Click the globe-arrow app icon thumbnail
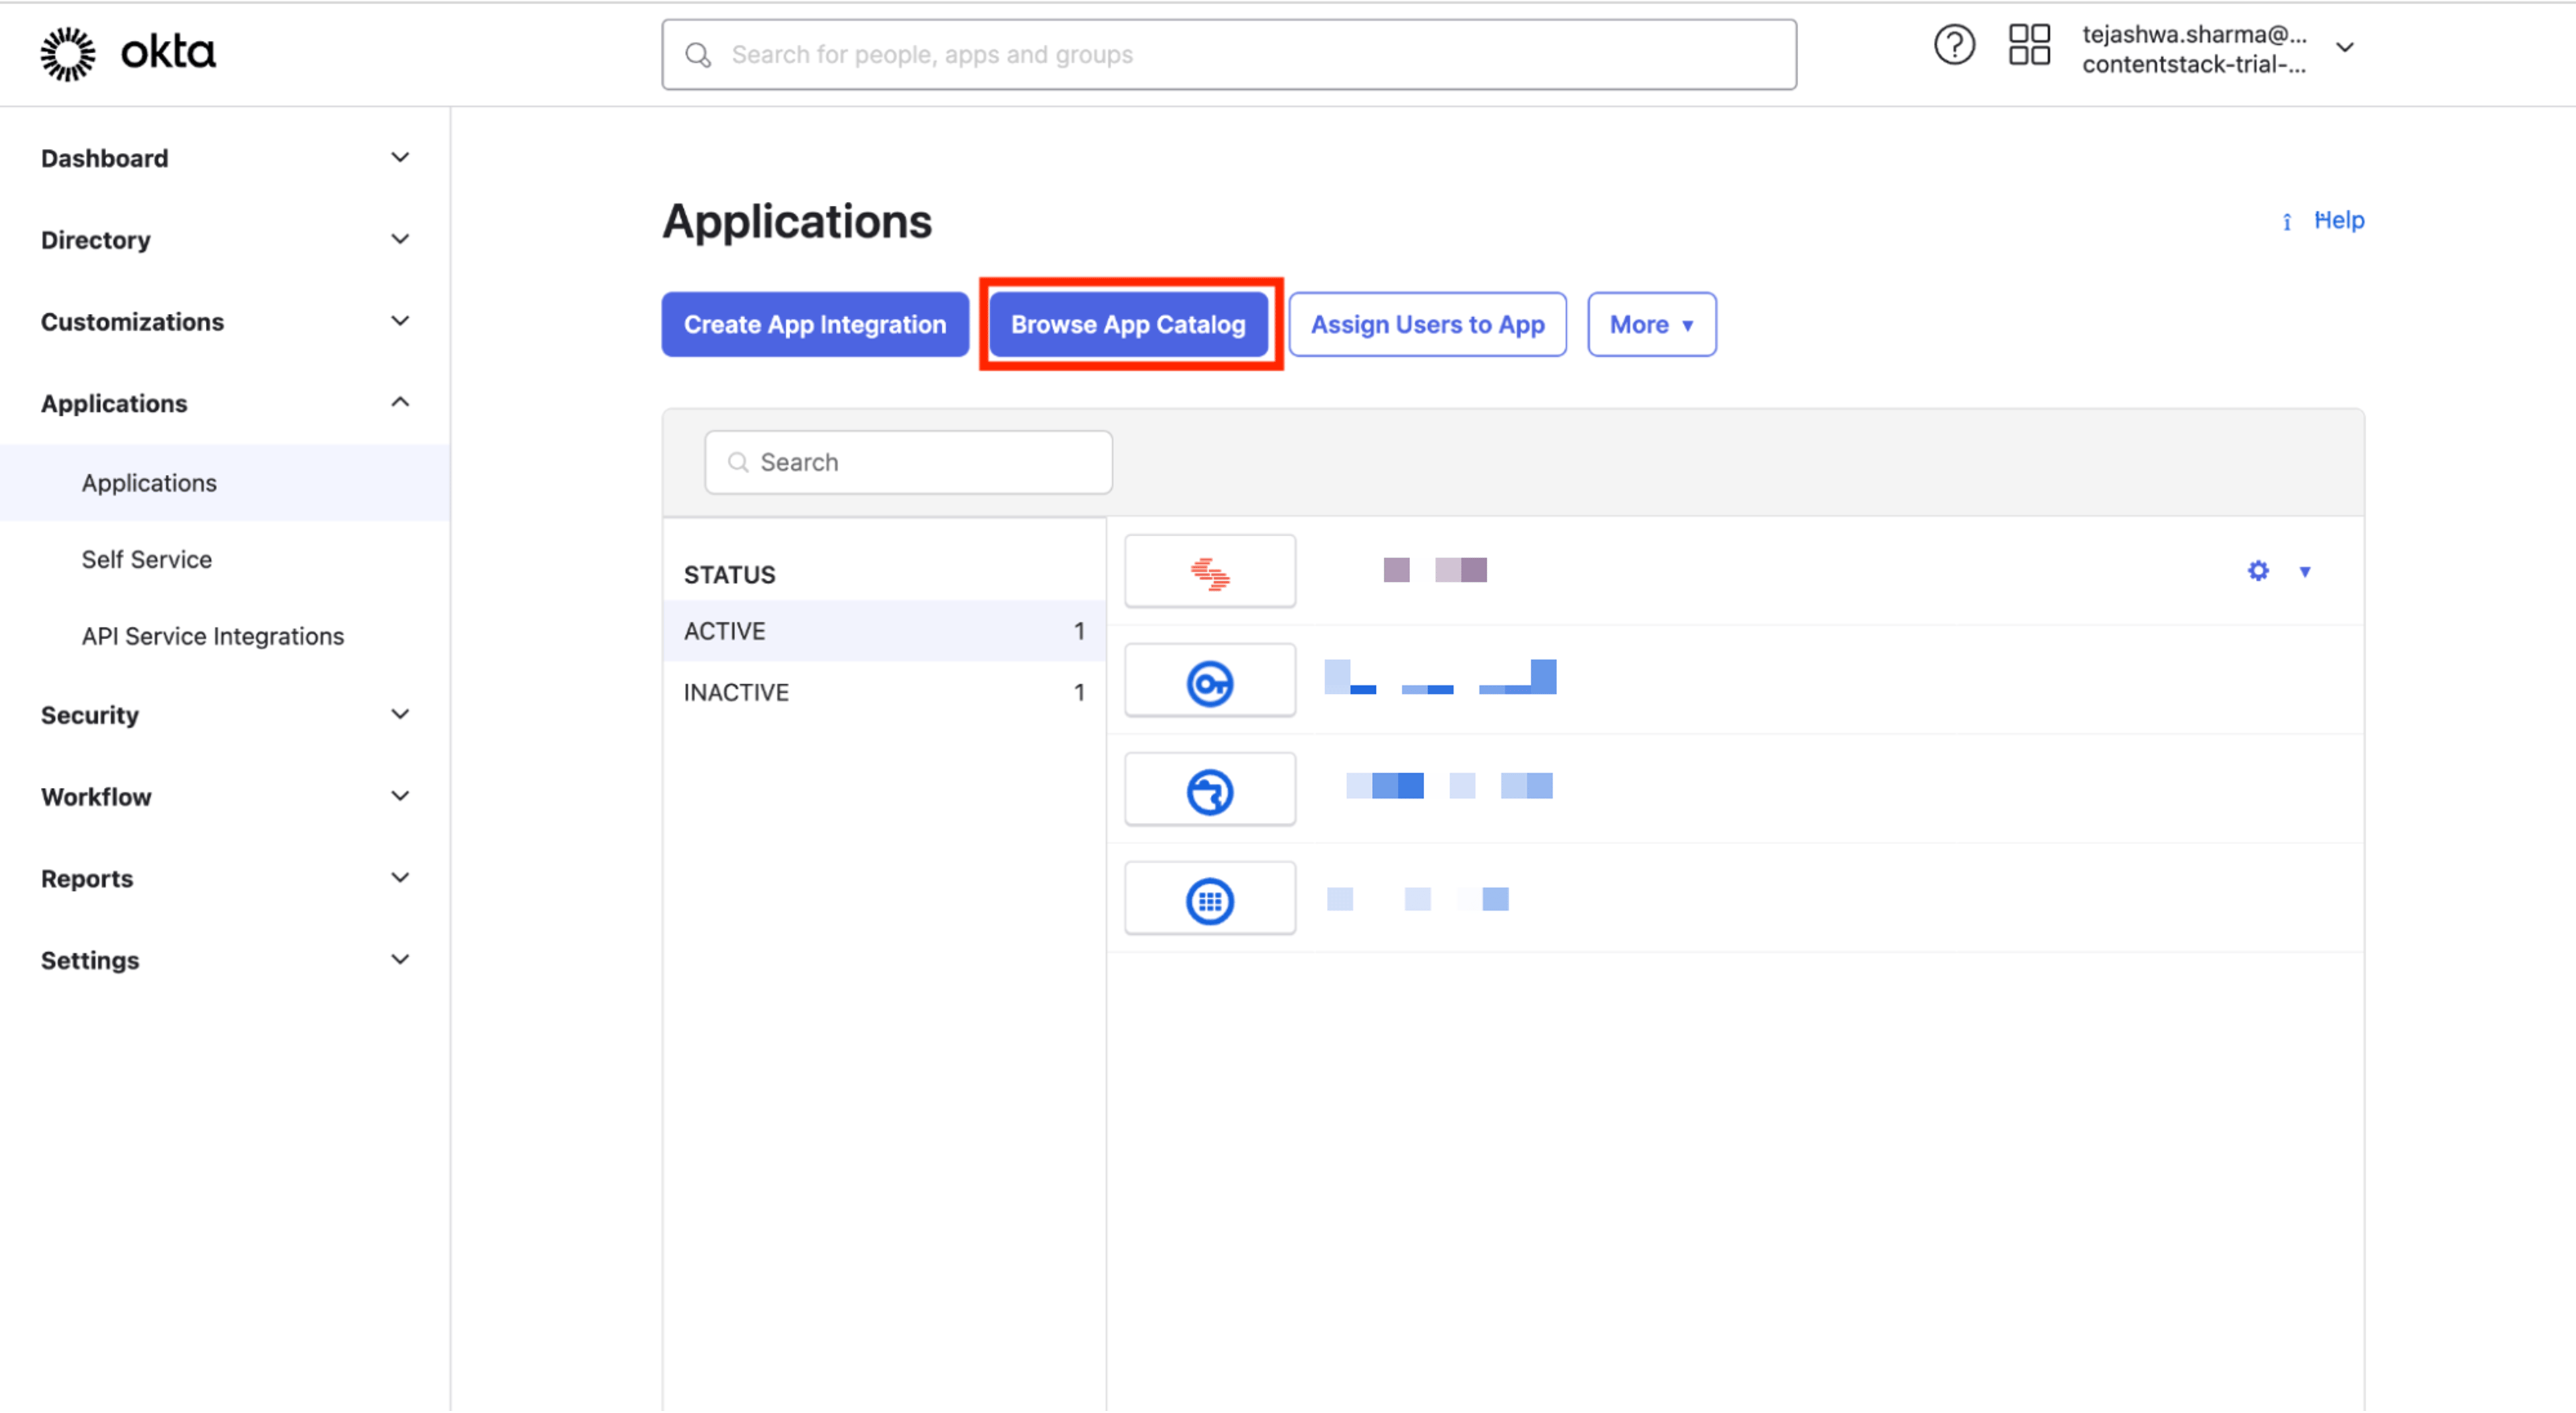This screenshot has height=1413, width=2576. pos(1209,789)
